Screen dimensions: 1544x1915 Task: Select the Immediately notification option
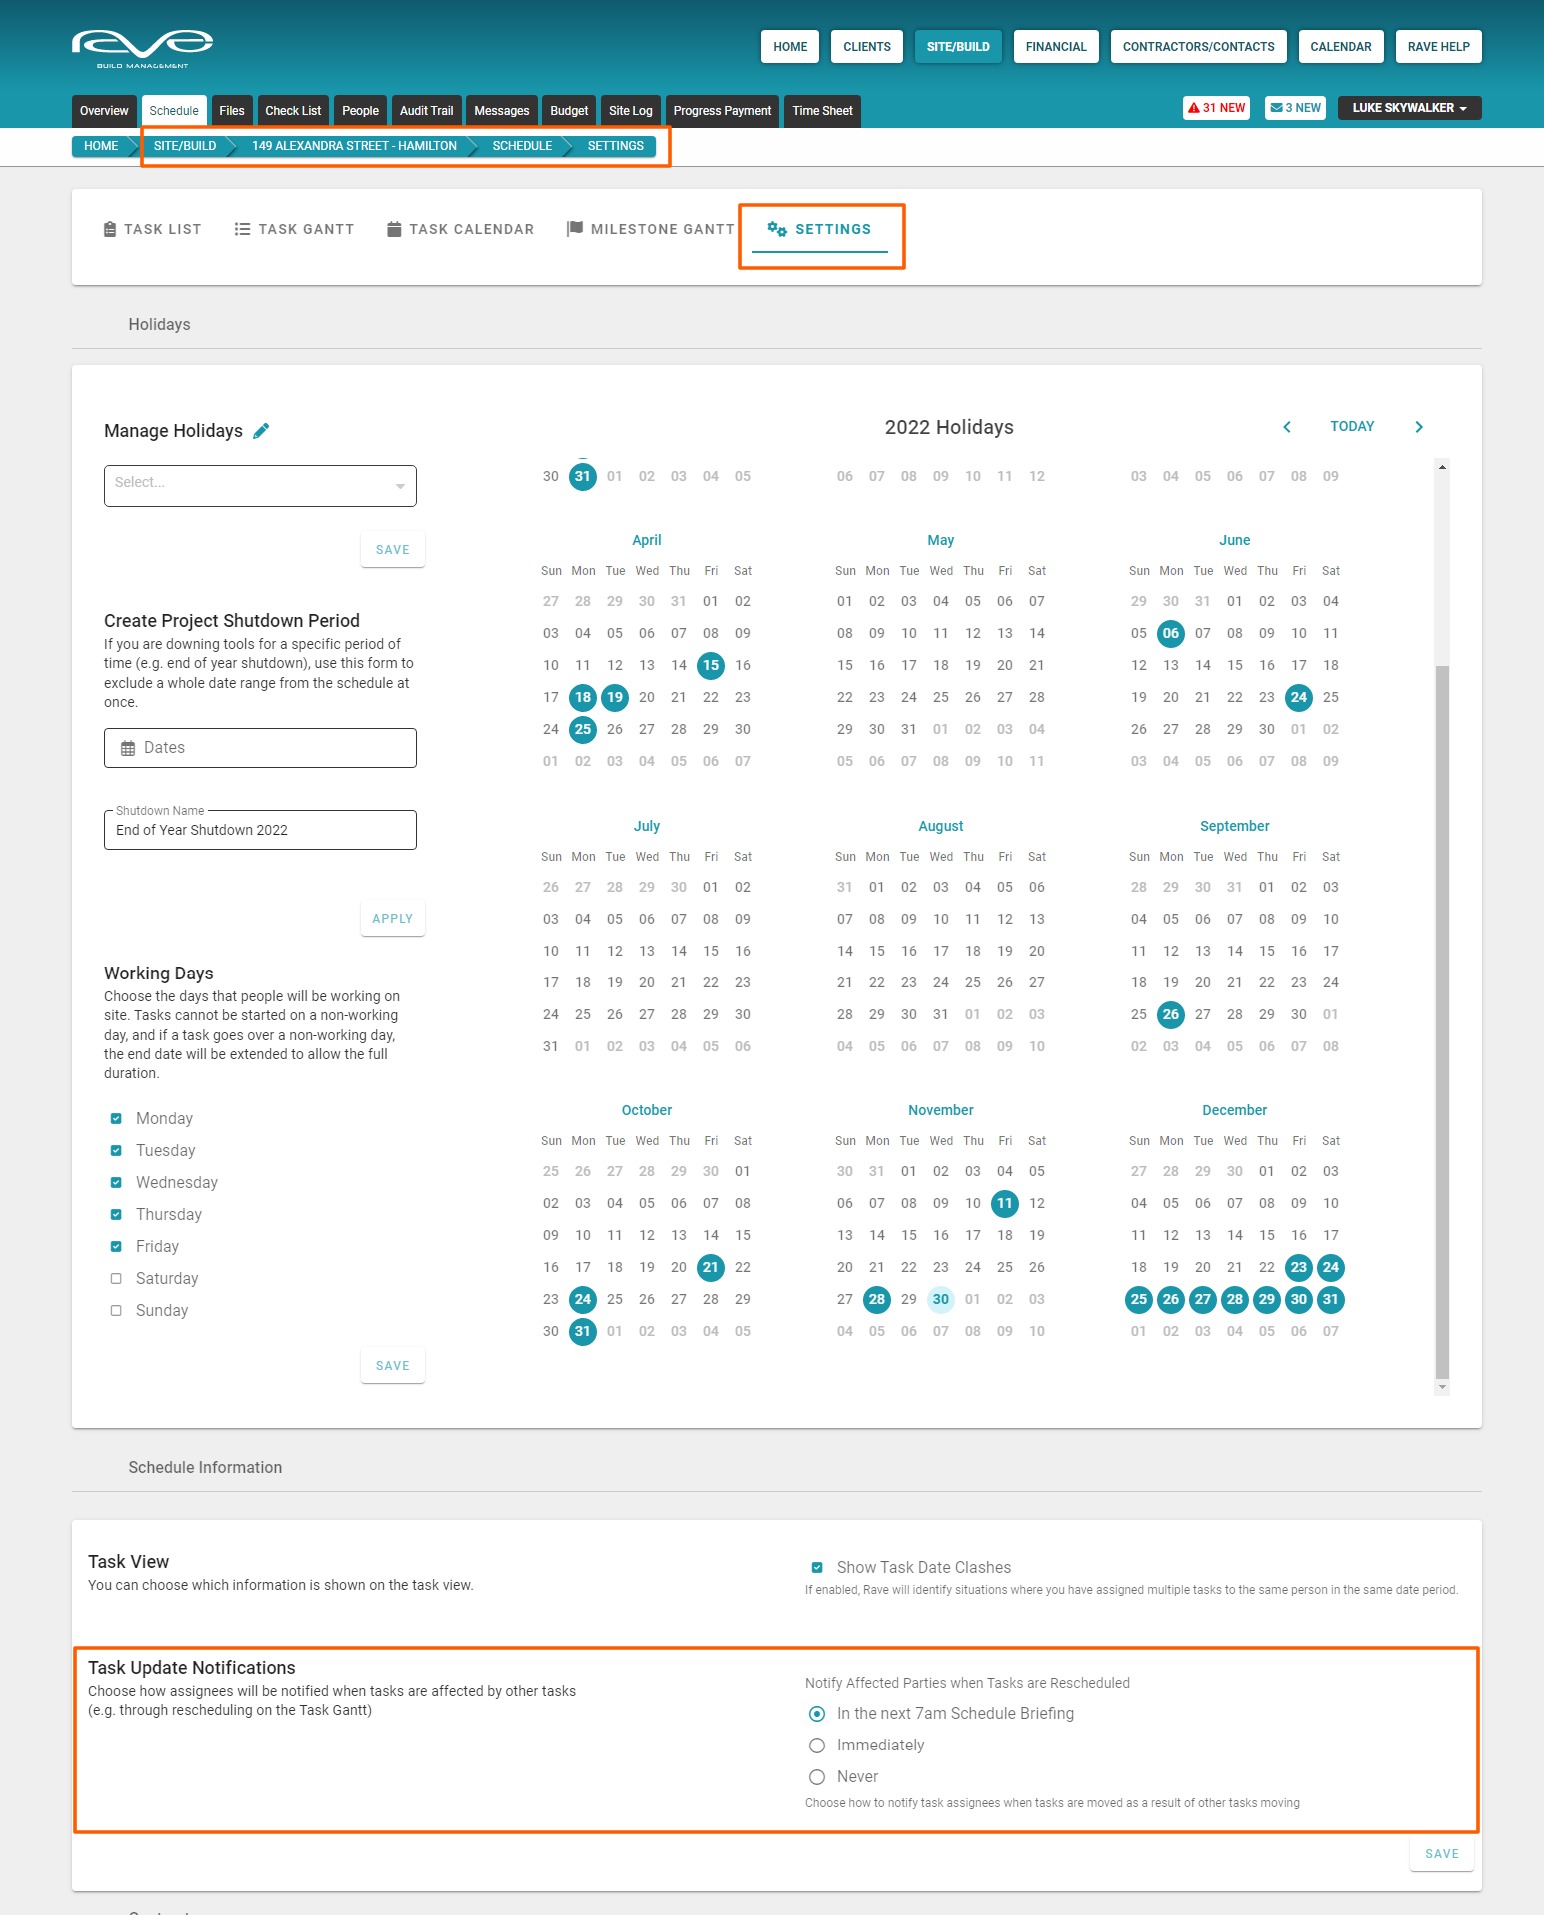click(x=817, y=1745)
